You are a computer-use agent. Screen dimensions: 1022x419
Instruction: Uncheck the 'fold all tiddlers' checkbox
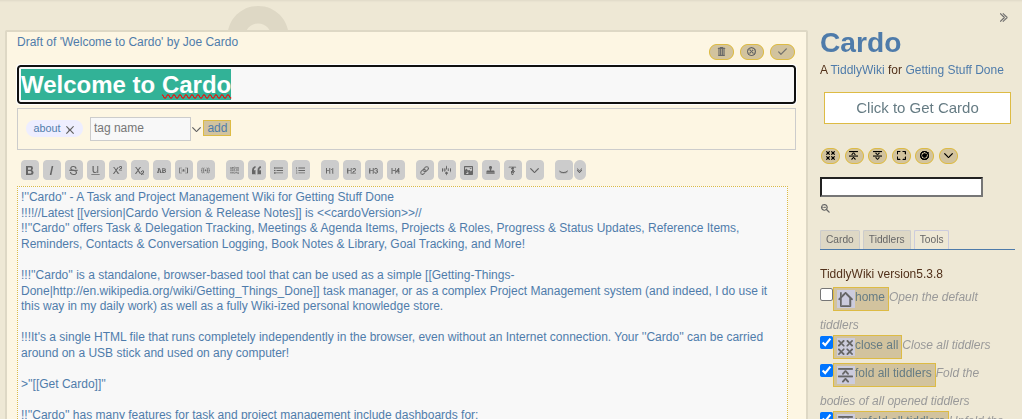pos(826,371)
